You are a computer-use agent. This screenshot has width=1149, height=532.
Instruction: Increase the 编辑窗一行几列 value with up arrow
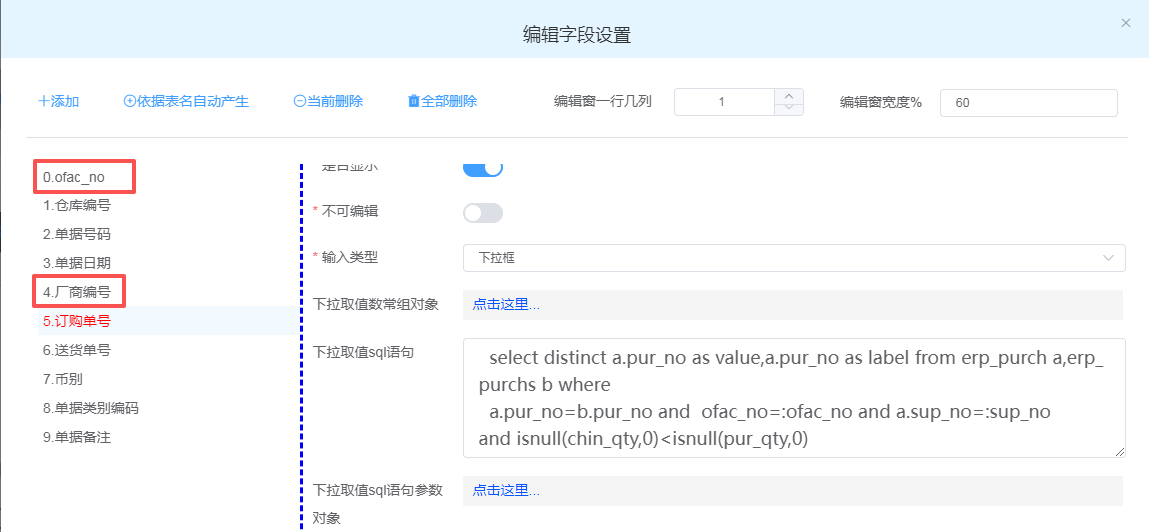point(789,96)
